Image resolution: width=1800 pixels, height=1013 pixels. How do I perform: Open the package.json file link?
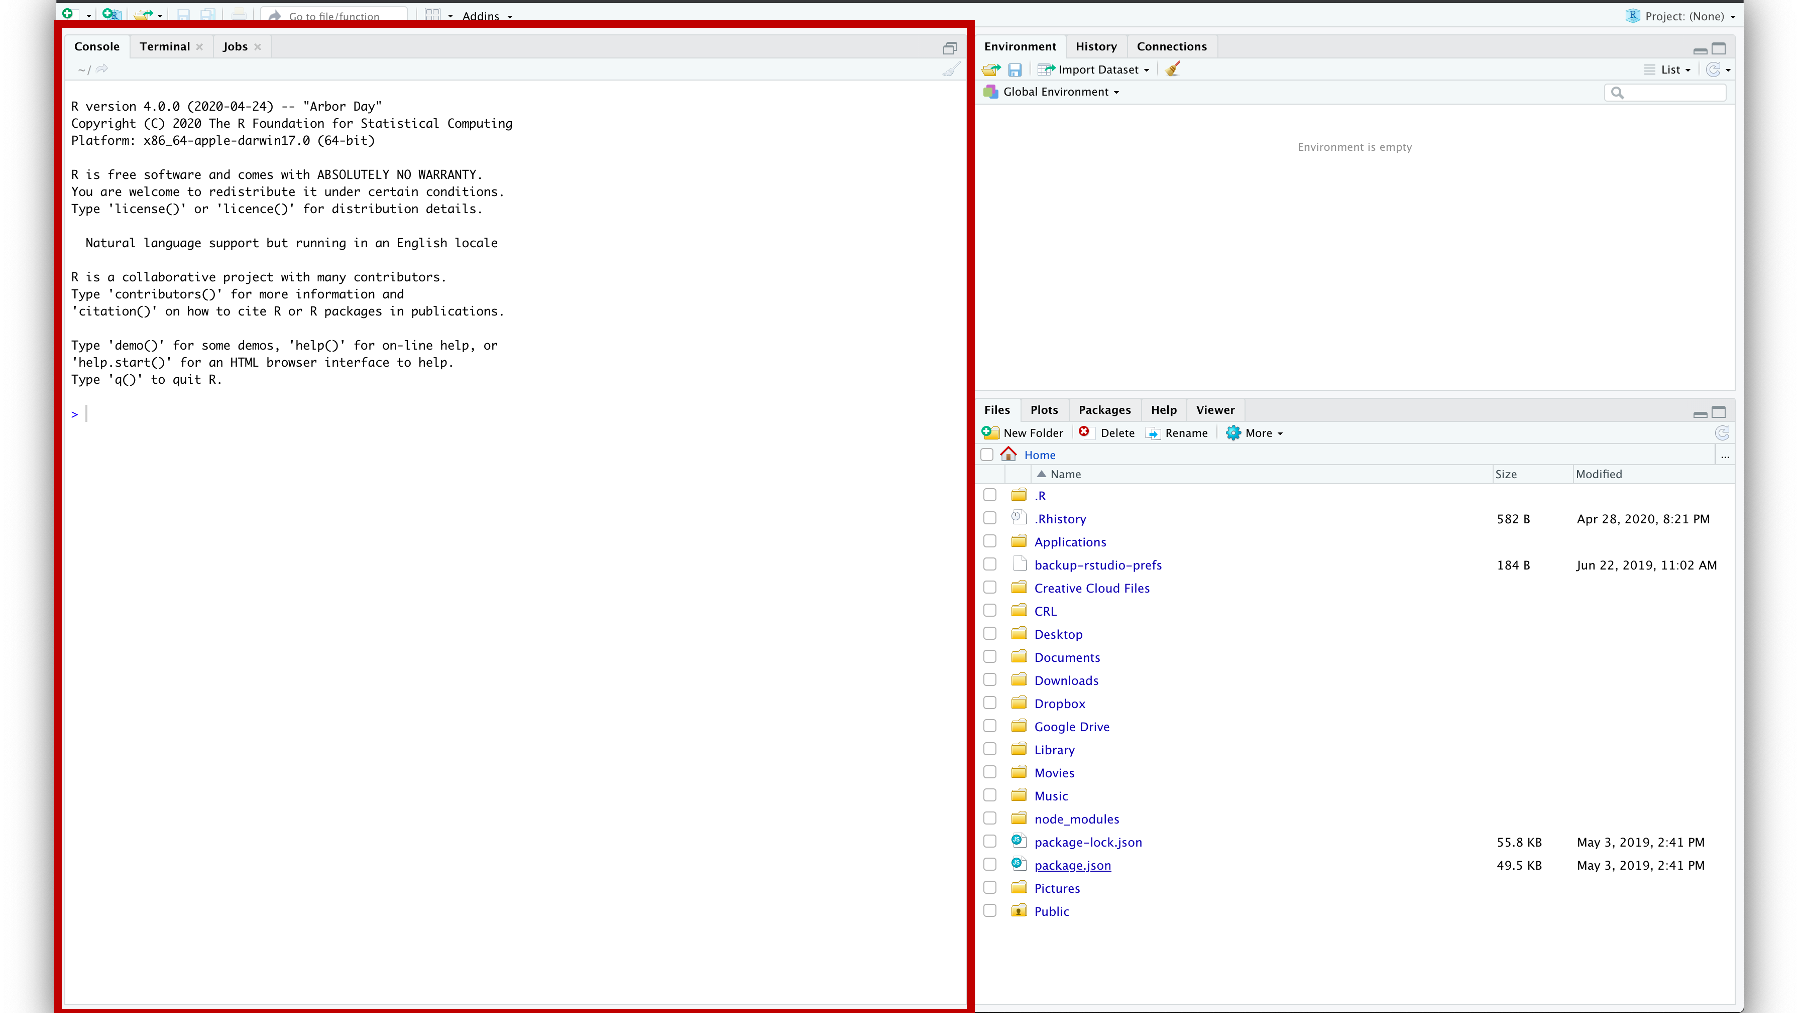point(1072,866)
